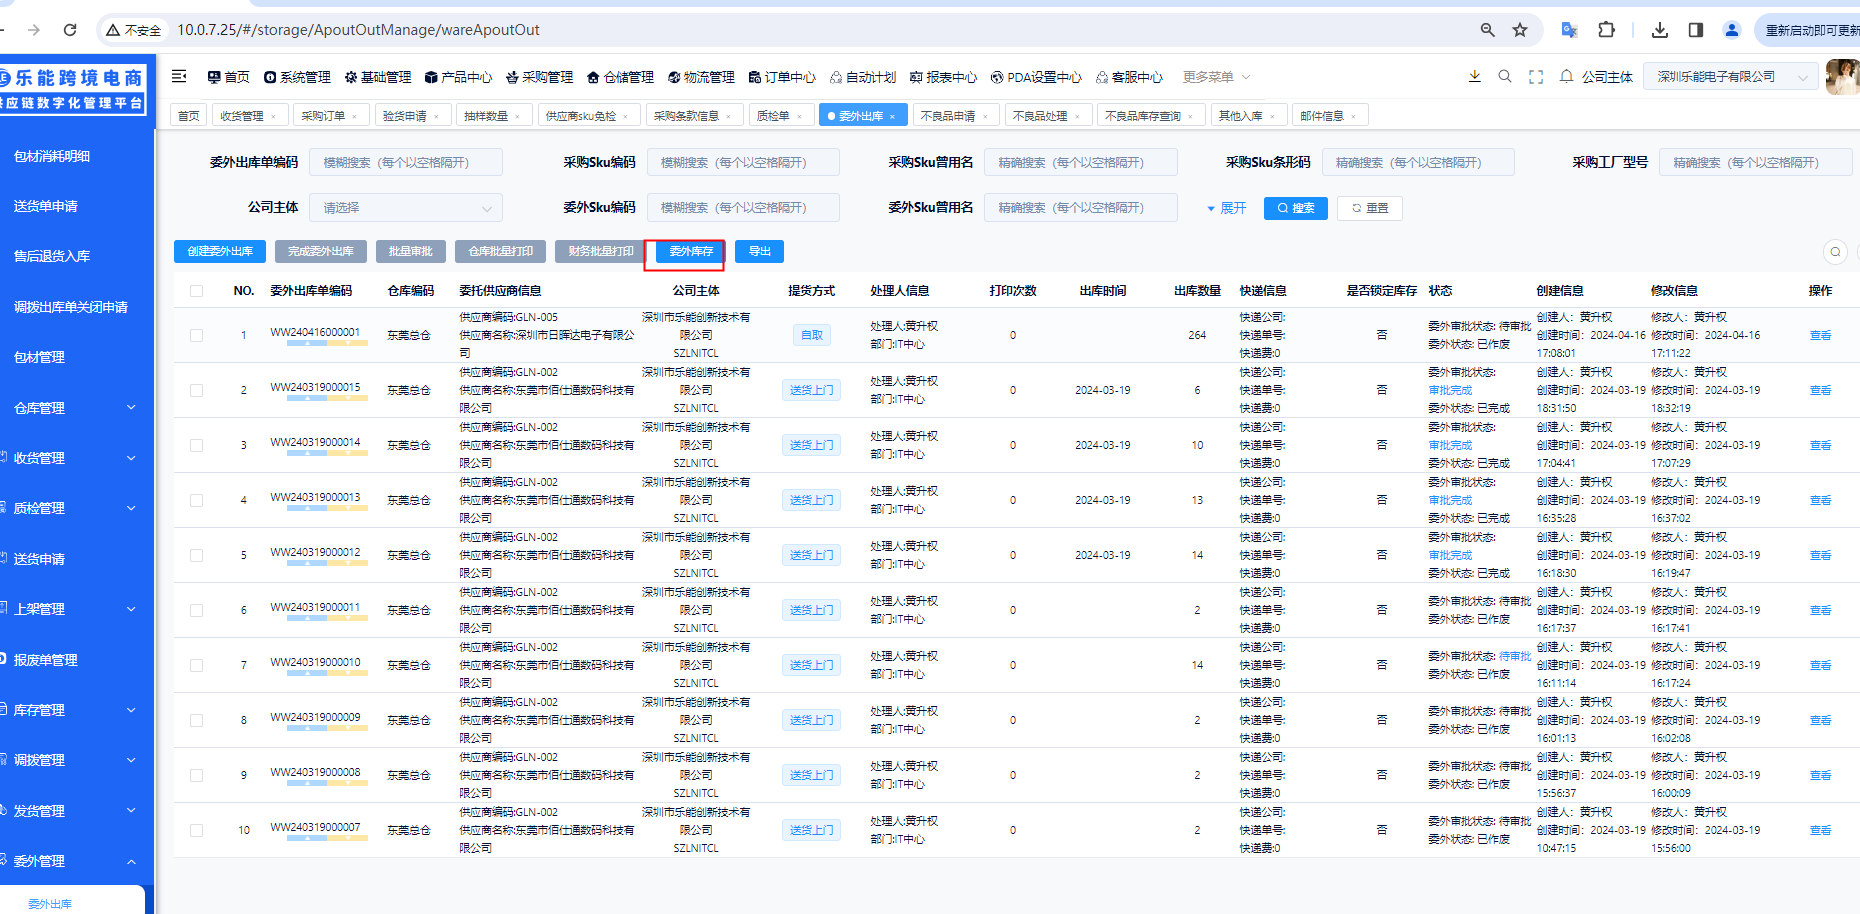Open the 公司主体 filter dropdown
The image size is (1860, 914).
[x=406, y=208]
